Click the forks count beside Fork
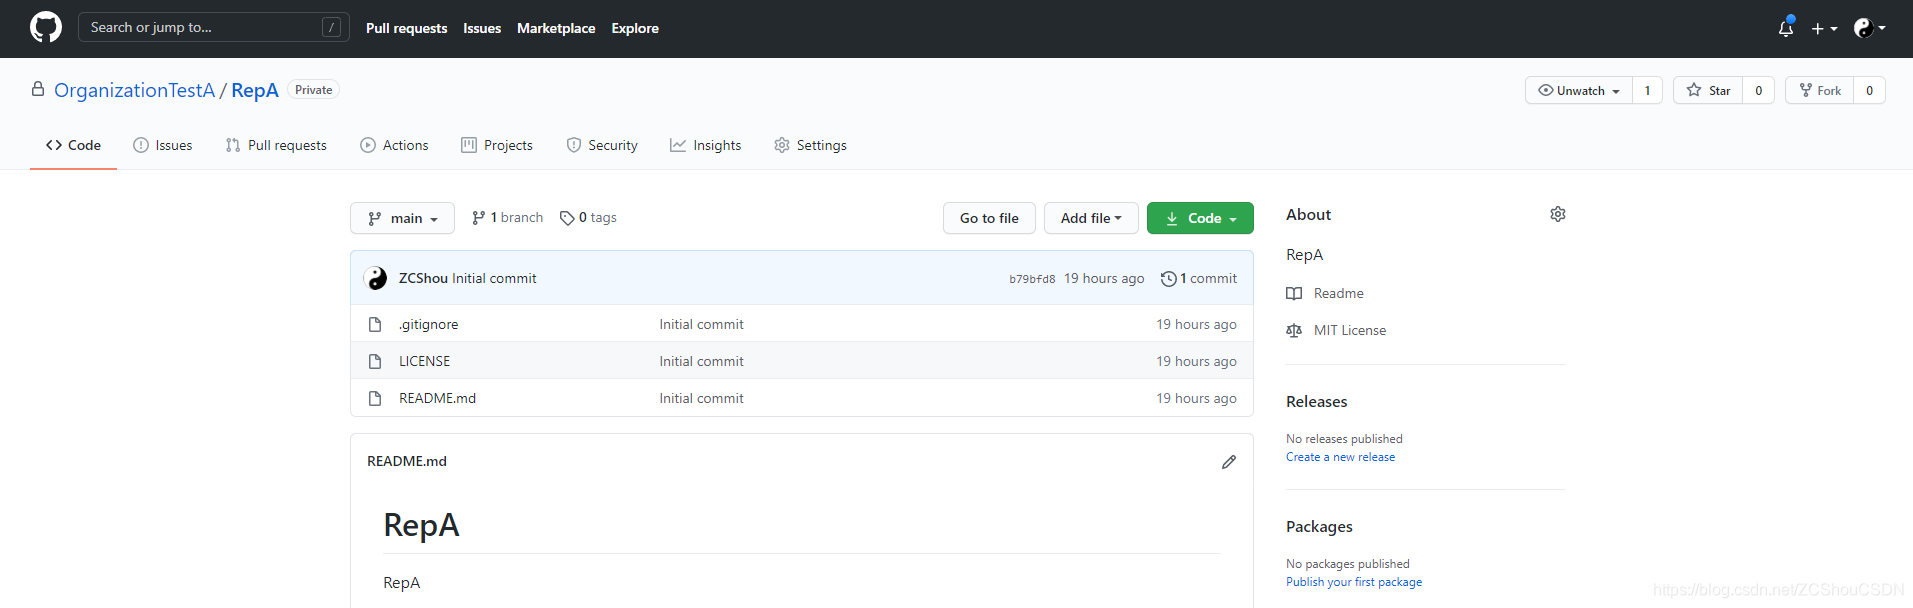This screenshot has height=608, width=1913. 1870,90
